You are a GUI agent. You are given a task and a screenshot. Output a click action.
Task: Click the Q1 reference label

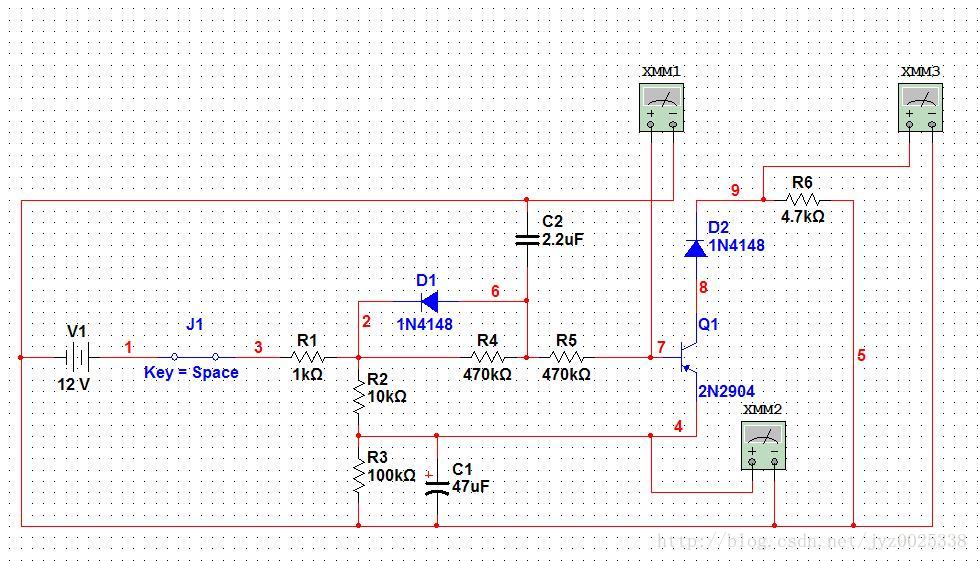708,324
